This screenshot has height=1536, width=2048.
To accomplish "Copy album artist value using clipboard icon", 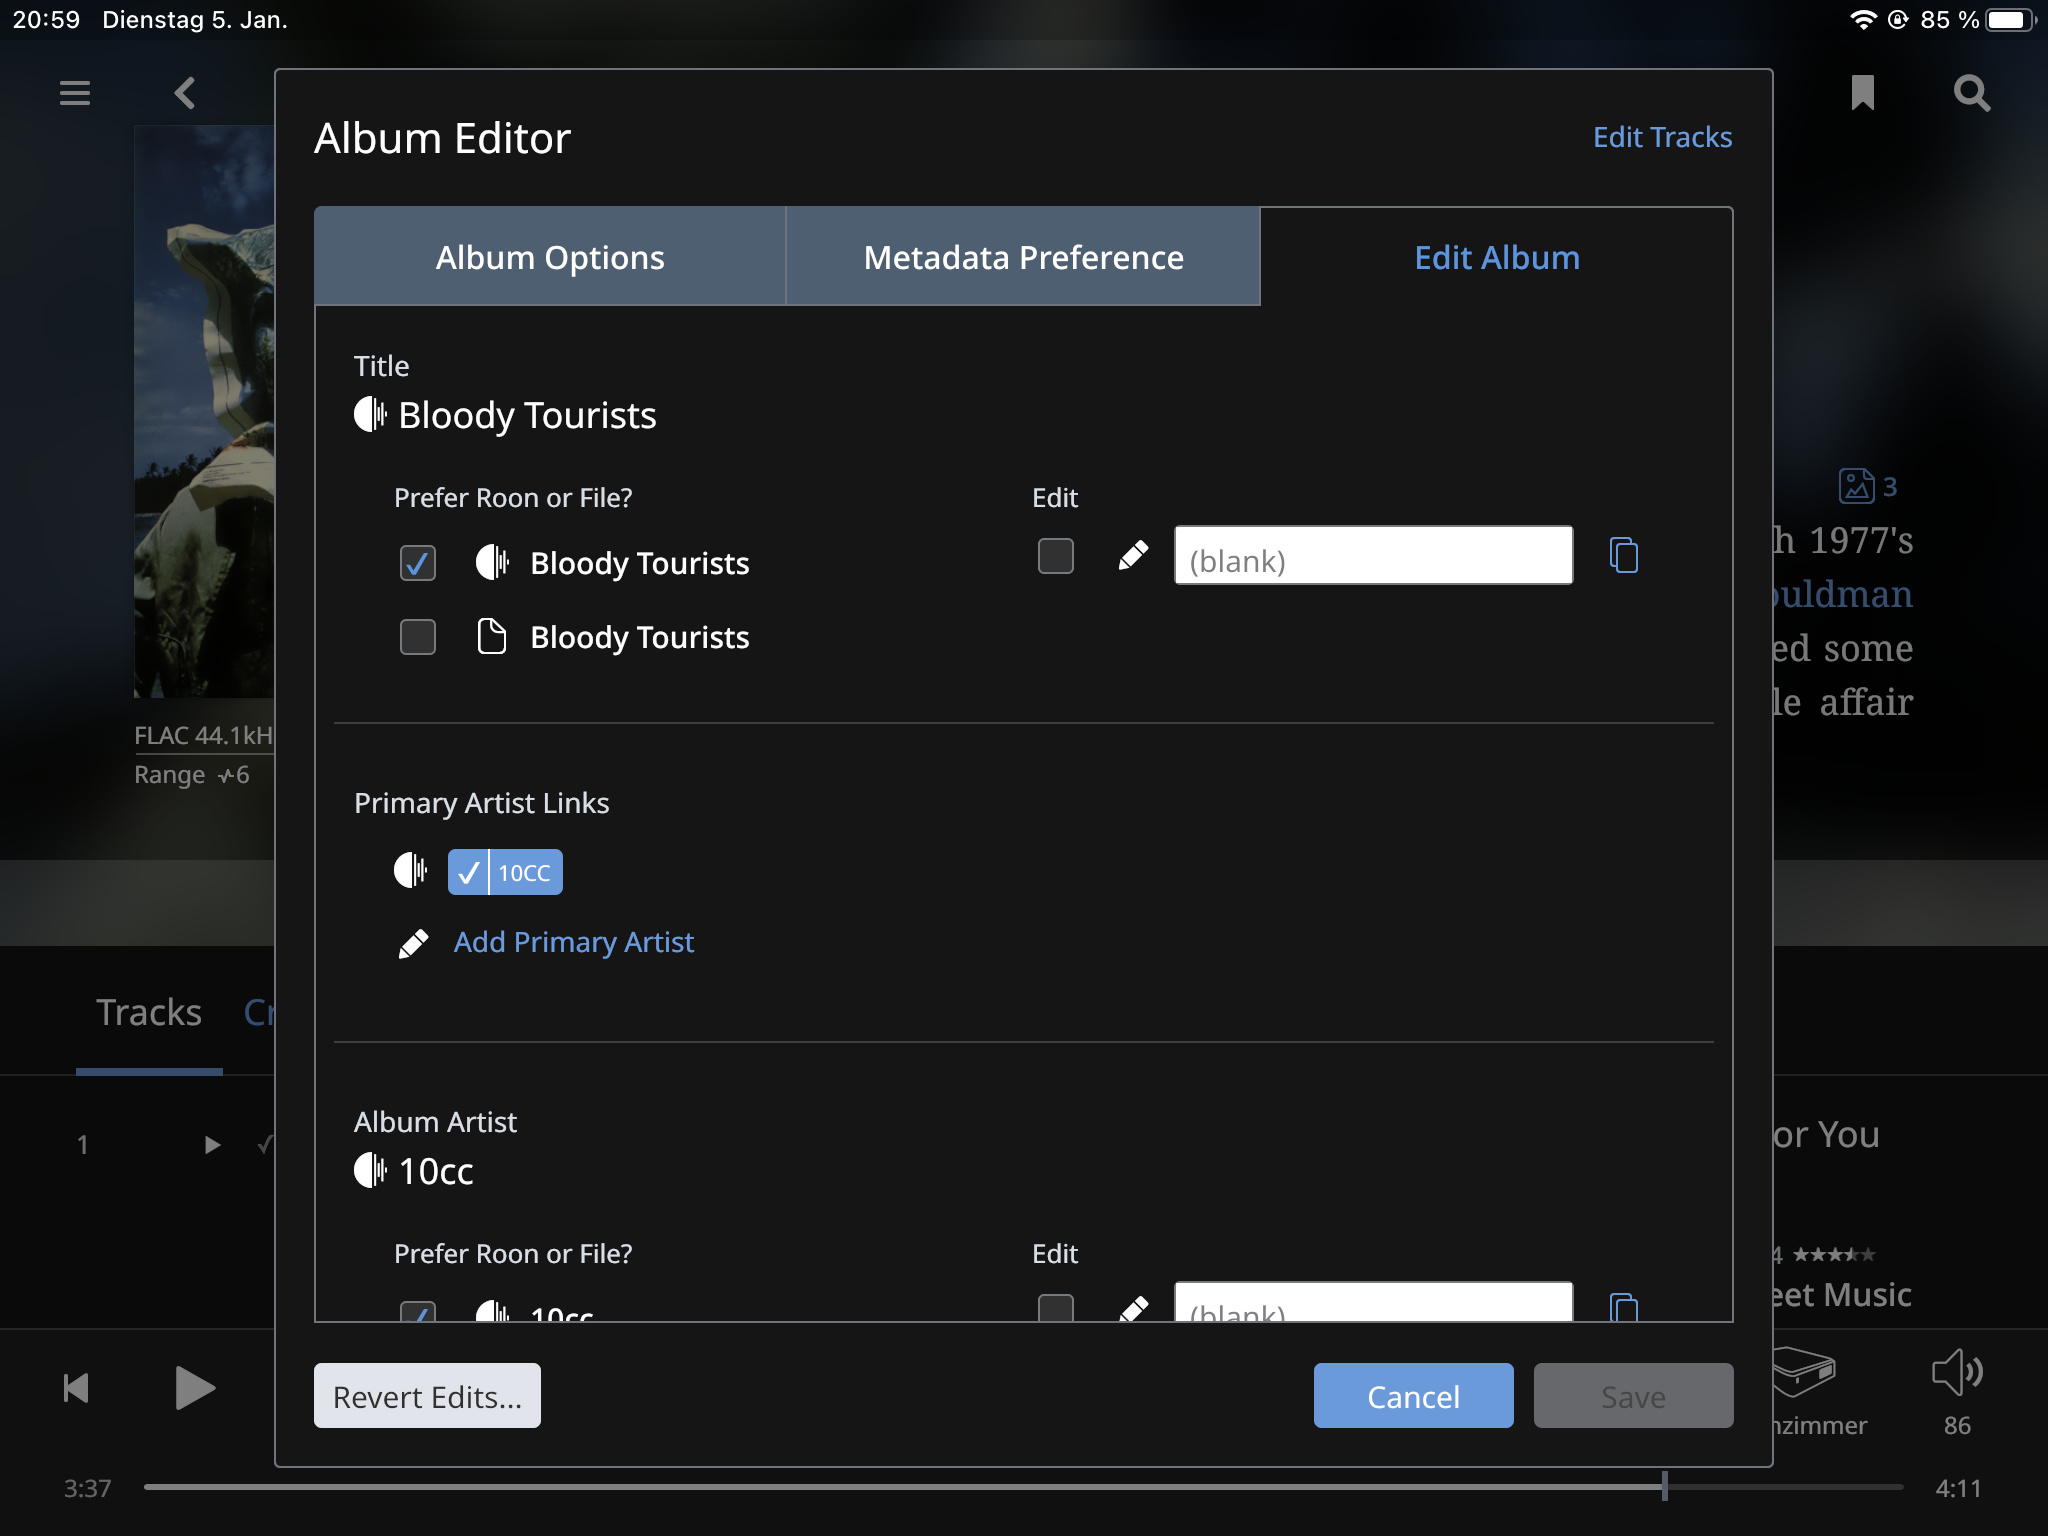I will pyautogui.click(x=1624, y=1307).
